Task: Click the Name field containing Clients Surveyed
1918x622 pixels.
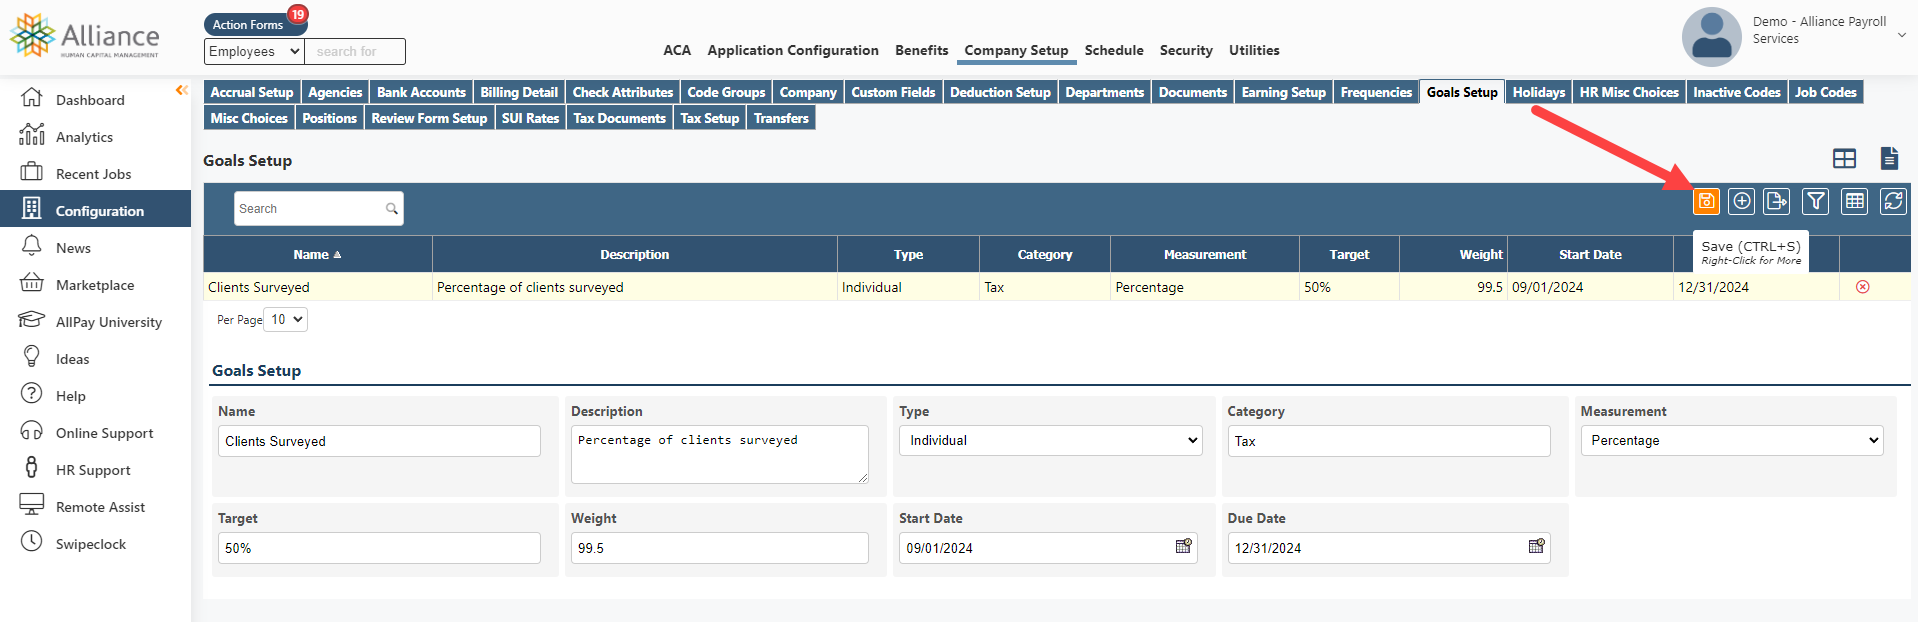Action: (x=379, y=441)
